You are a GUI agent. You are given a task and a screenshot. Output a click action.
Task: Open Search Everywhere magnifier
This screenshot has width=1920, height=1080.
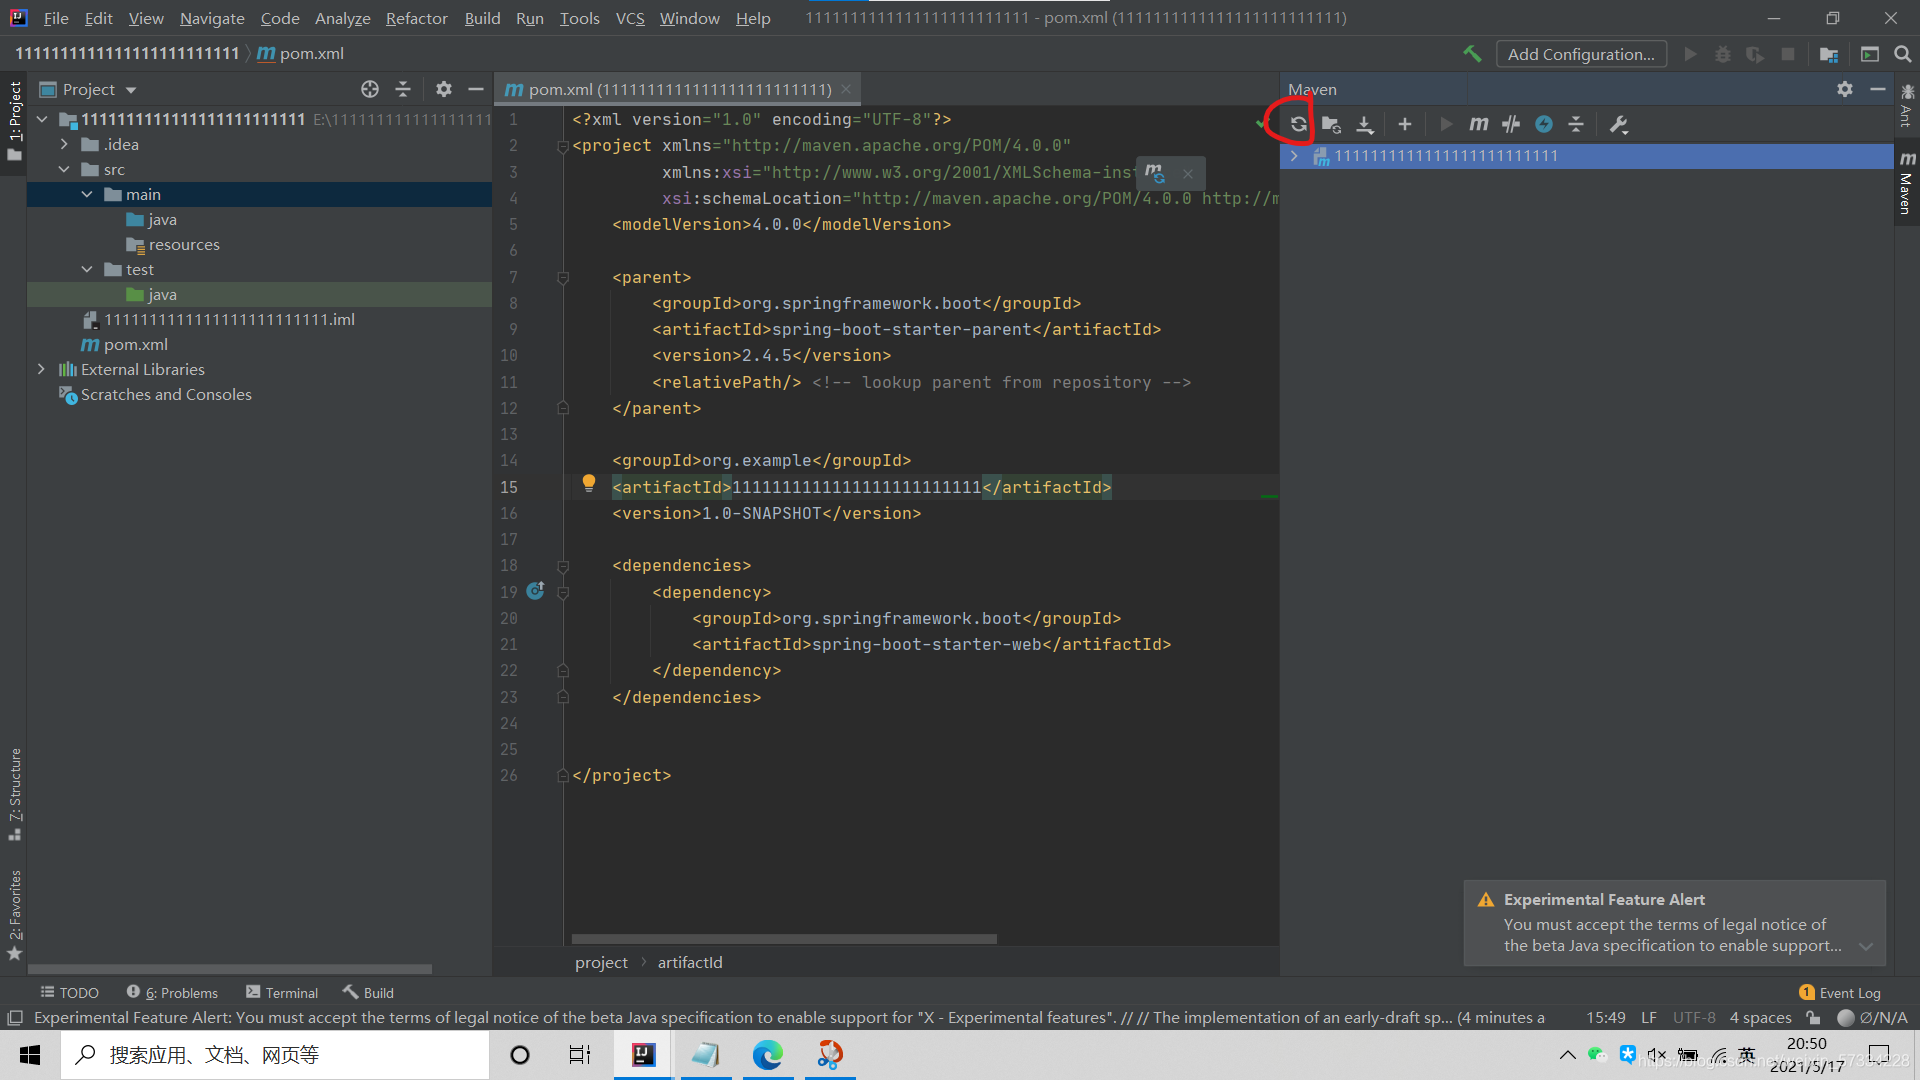click(1902, 54)
